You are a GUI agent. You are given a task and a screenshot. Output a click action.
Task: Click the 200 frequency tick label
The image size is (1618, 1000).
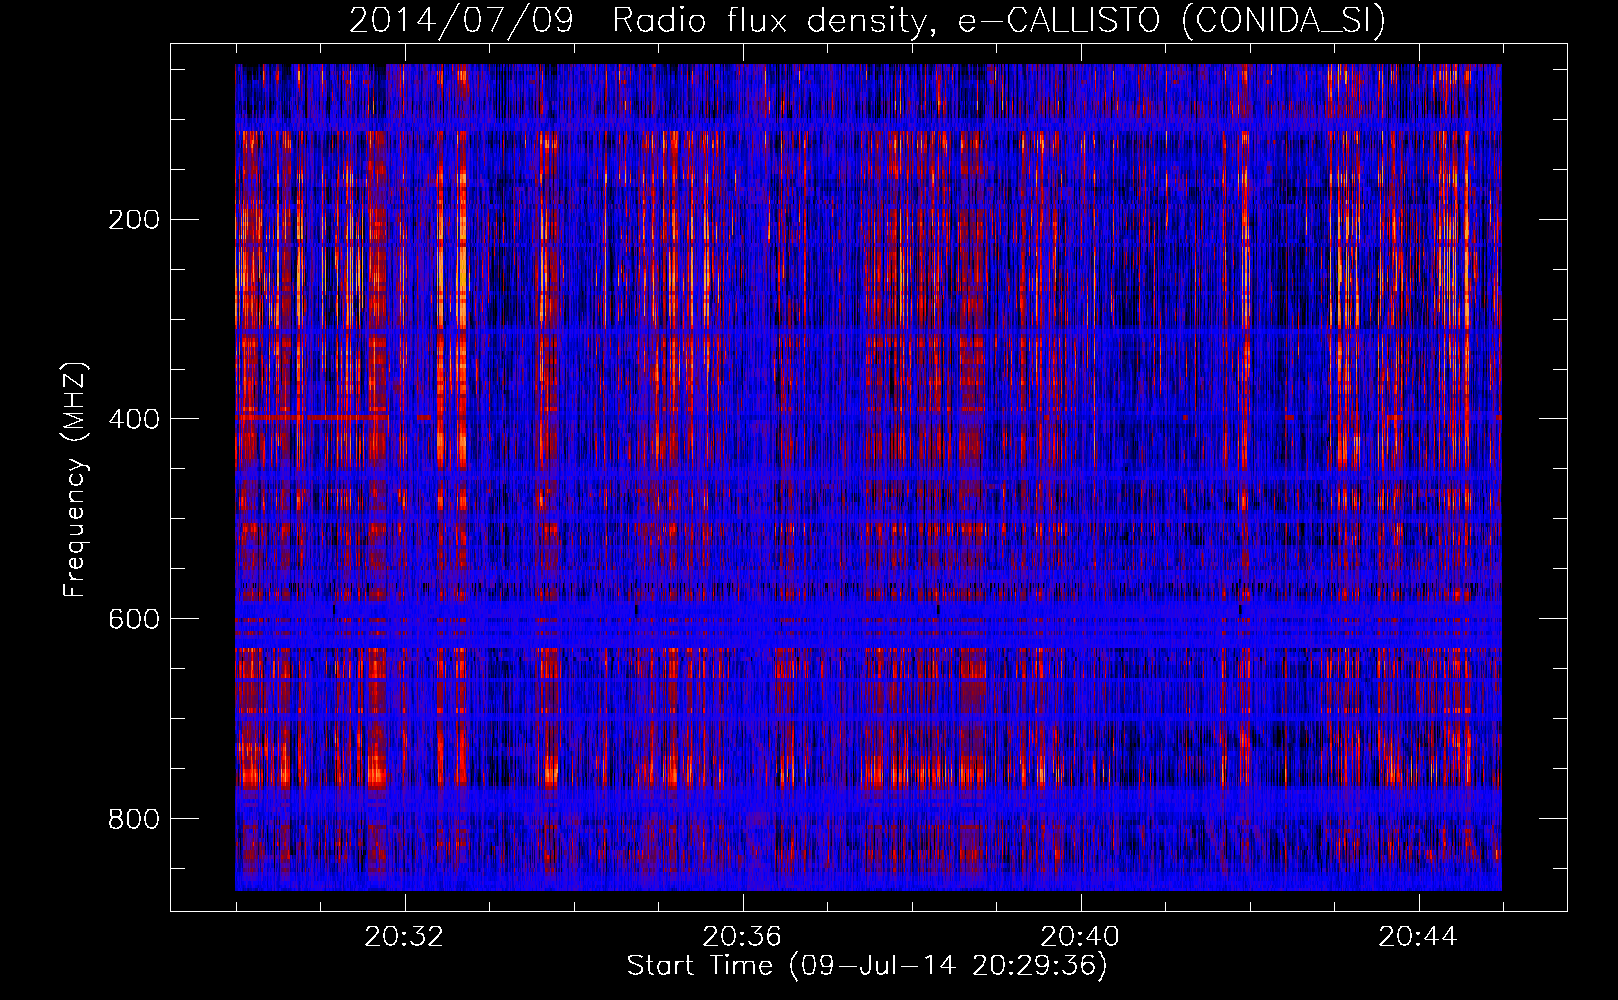point(134,220)
